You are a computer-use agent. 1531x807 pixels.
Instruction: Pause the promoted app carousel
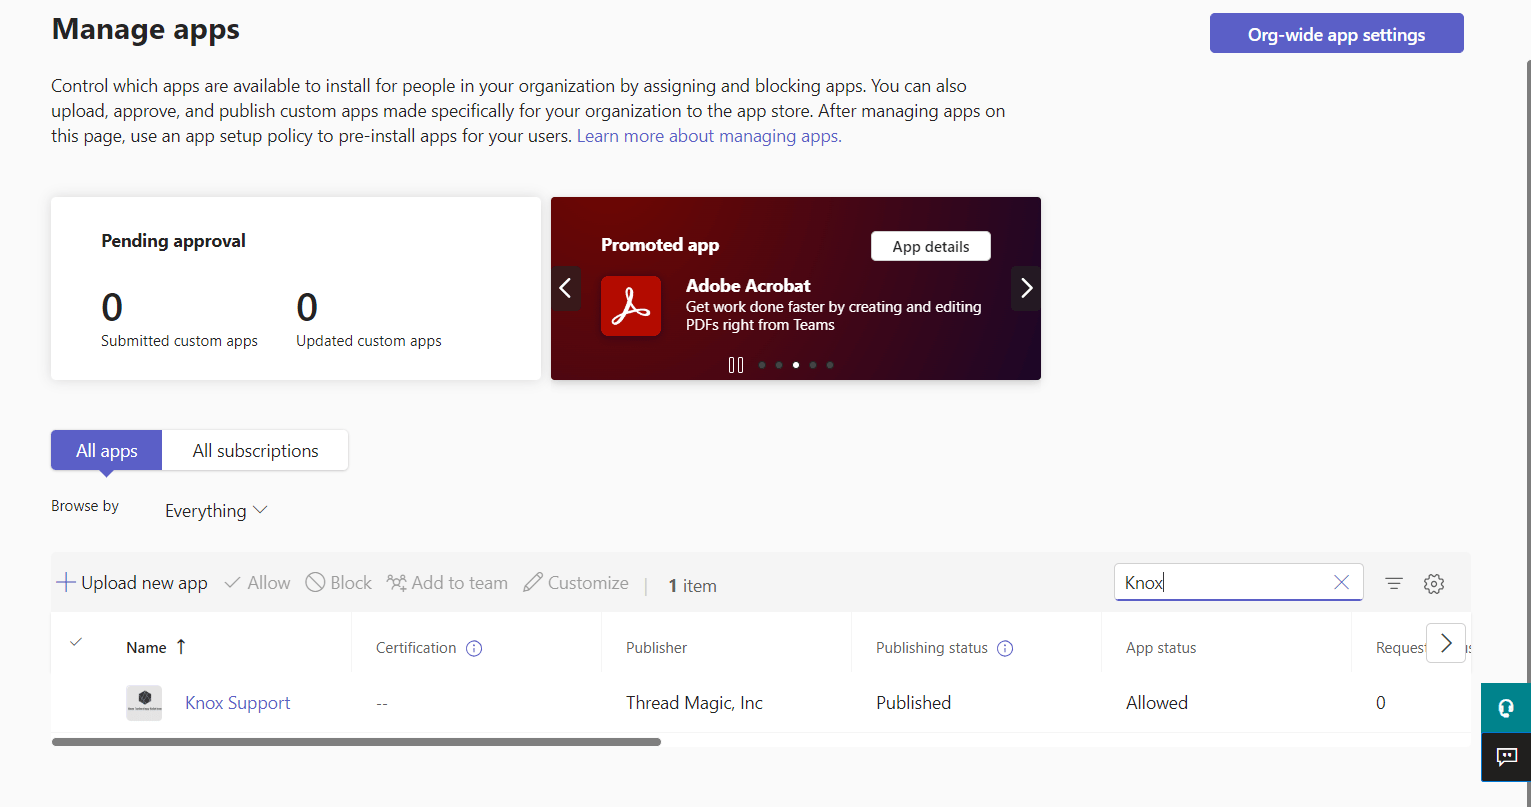[x=736, y=365]
